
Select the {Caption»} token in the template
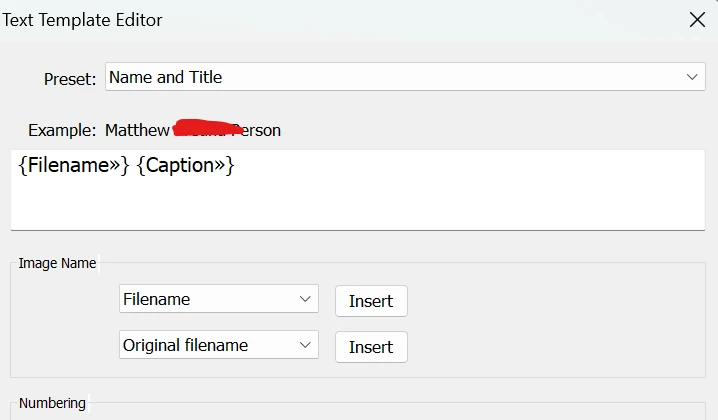pyautogui.click(x=185, y=166)
